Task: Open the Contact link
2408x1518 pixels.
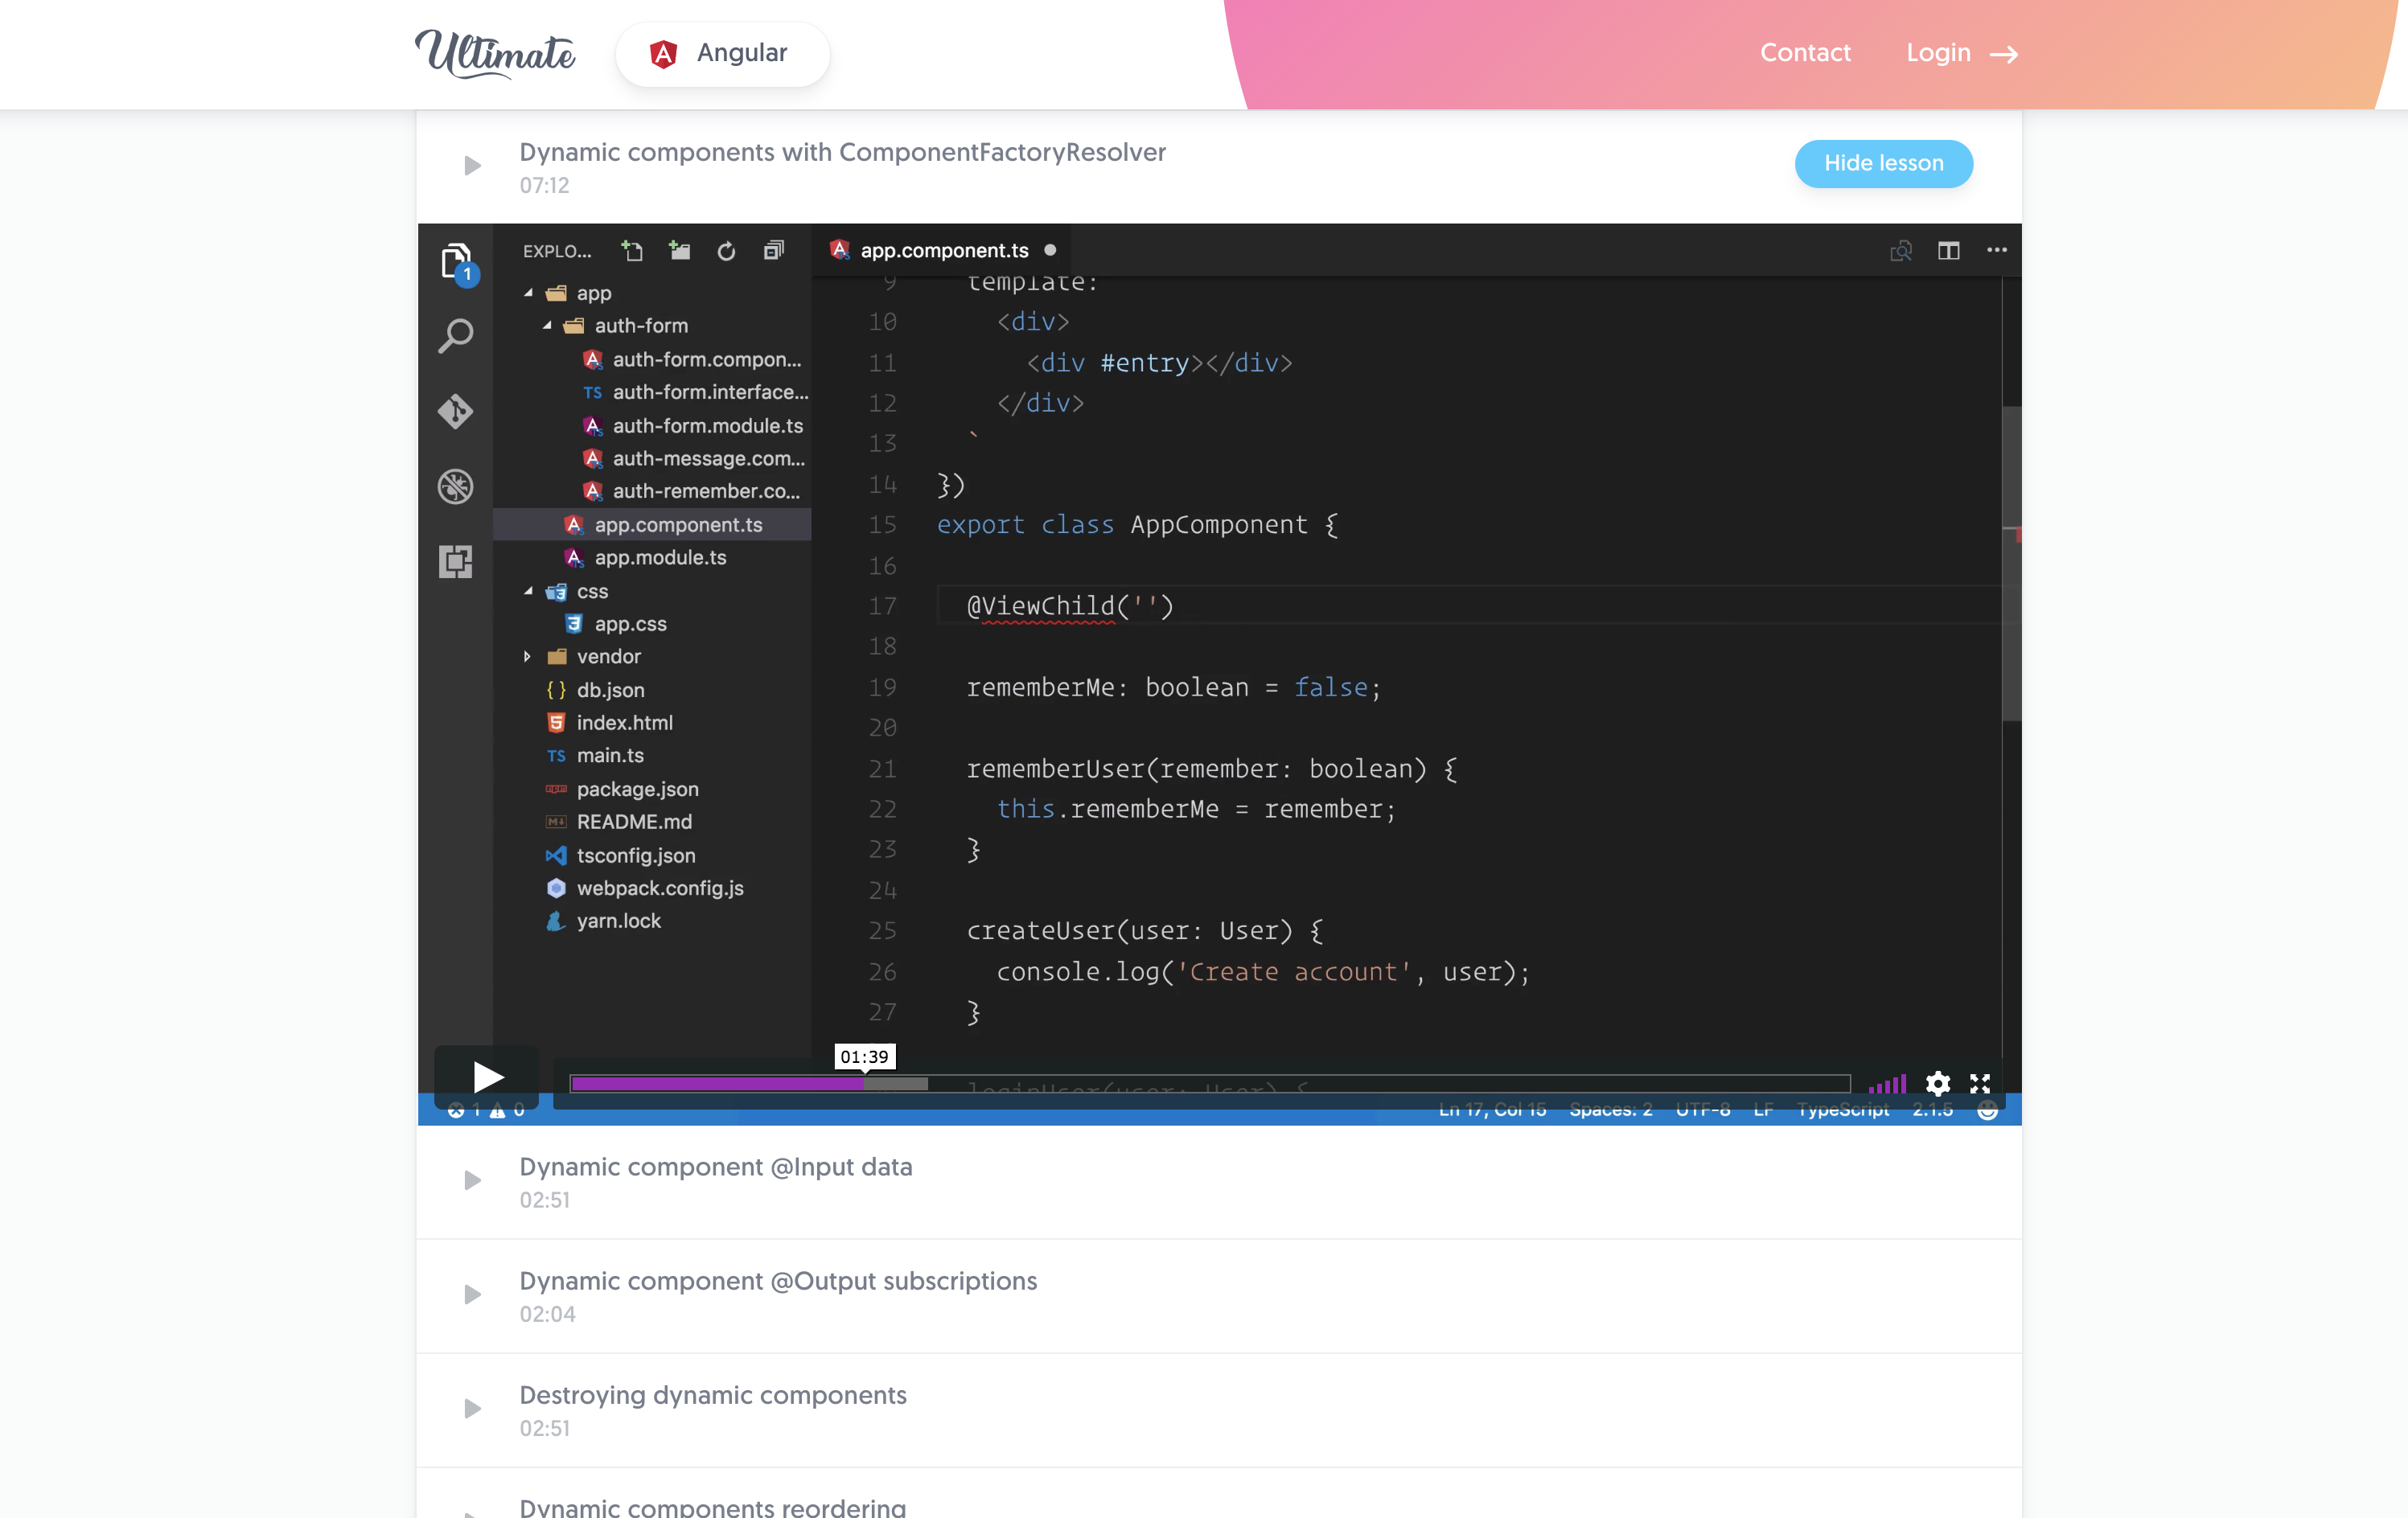Action: coord(1805,53)
